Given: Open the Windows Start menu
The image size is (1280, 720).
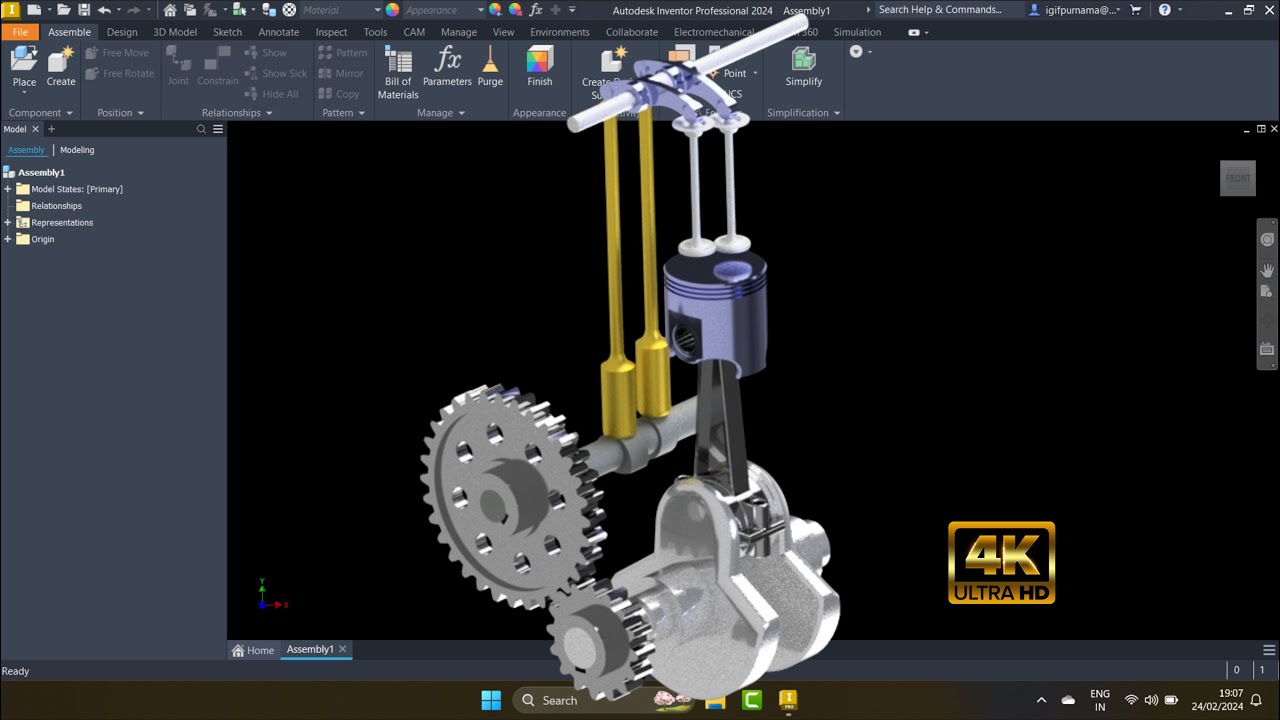Looking at the screenshot, I should (491, 700).
